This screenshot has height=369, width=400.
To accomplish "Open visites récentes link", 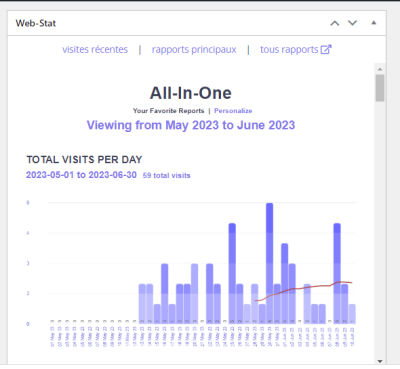I will point(95,50).
